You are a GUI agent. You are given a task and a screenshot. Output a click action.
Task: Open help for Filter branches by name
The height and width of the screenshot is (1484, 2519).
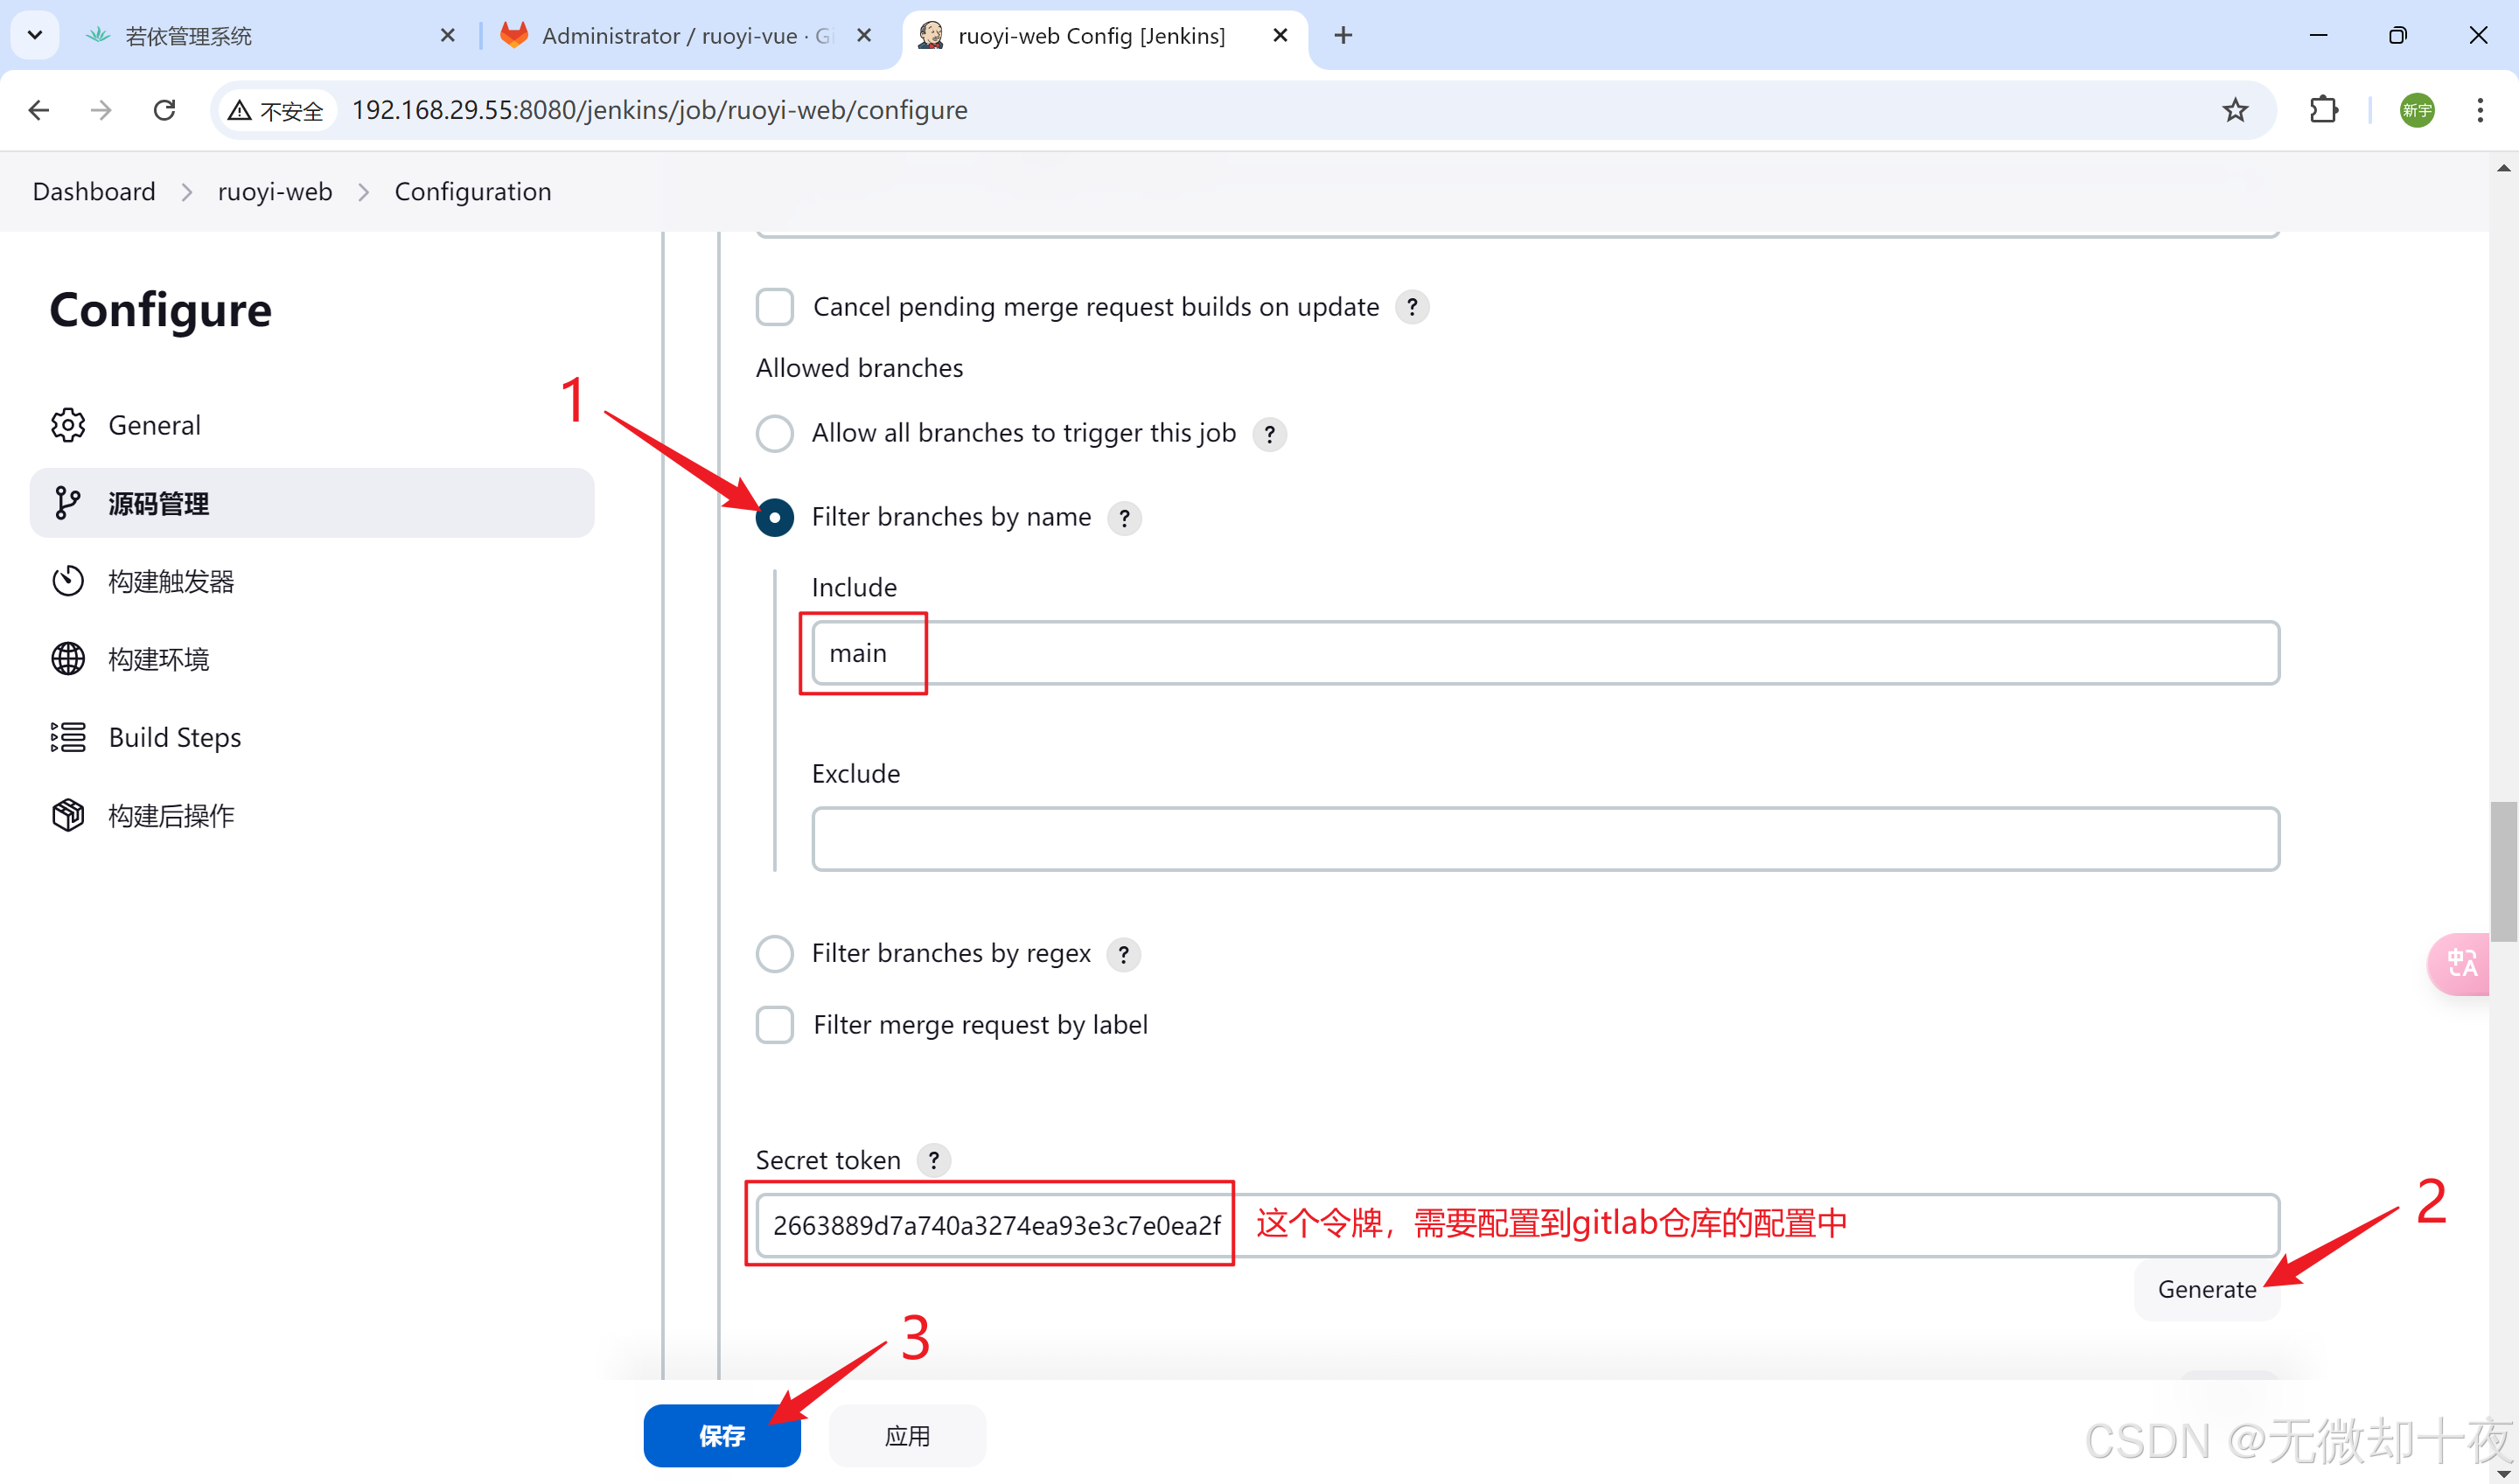[1124, 518]
